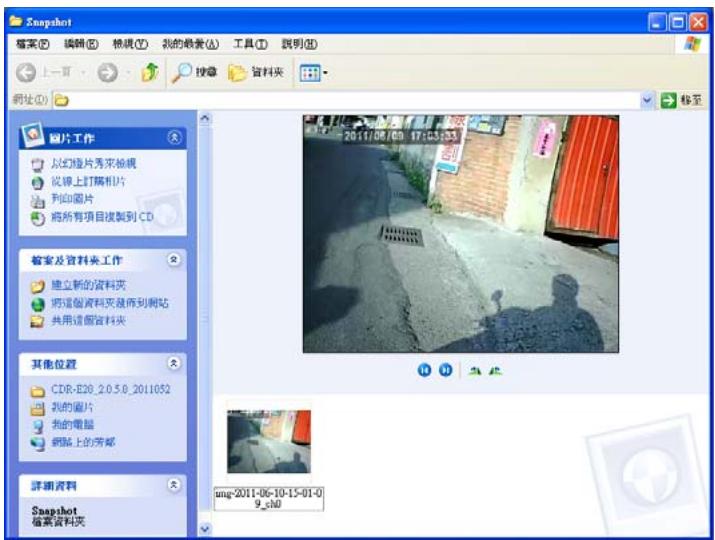The width and height of the screenshot is (715, 540).
Task: Click the share folder icon
Action: [x=37, y=322]
